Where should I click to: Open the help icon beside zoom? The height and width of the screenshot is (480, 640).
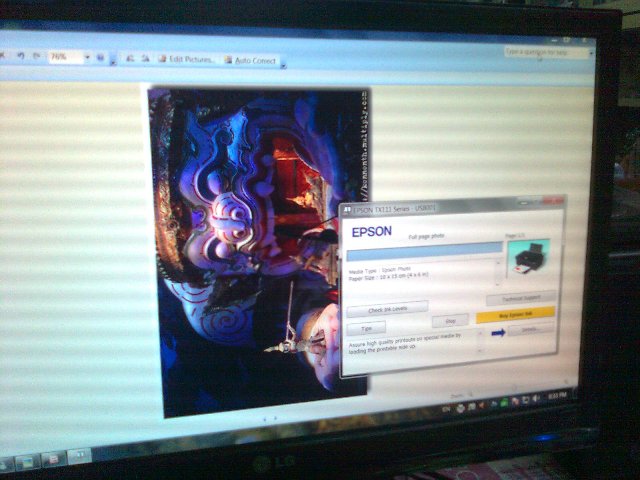(100, 58)
